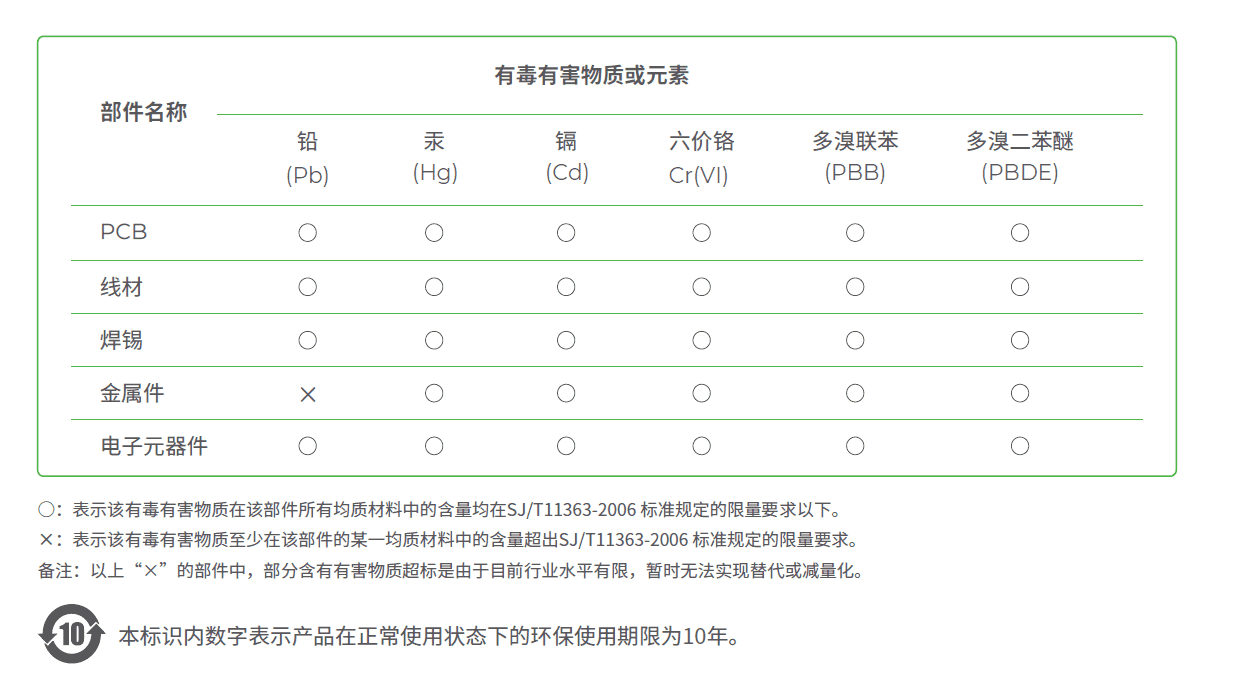Screen dimensions: 1233x682
Task: Select the 有毒有害物质或元素 table heading
Action: 592,75
